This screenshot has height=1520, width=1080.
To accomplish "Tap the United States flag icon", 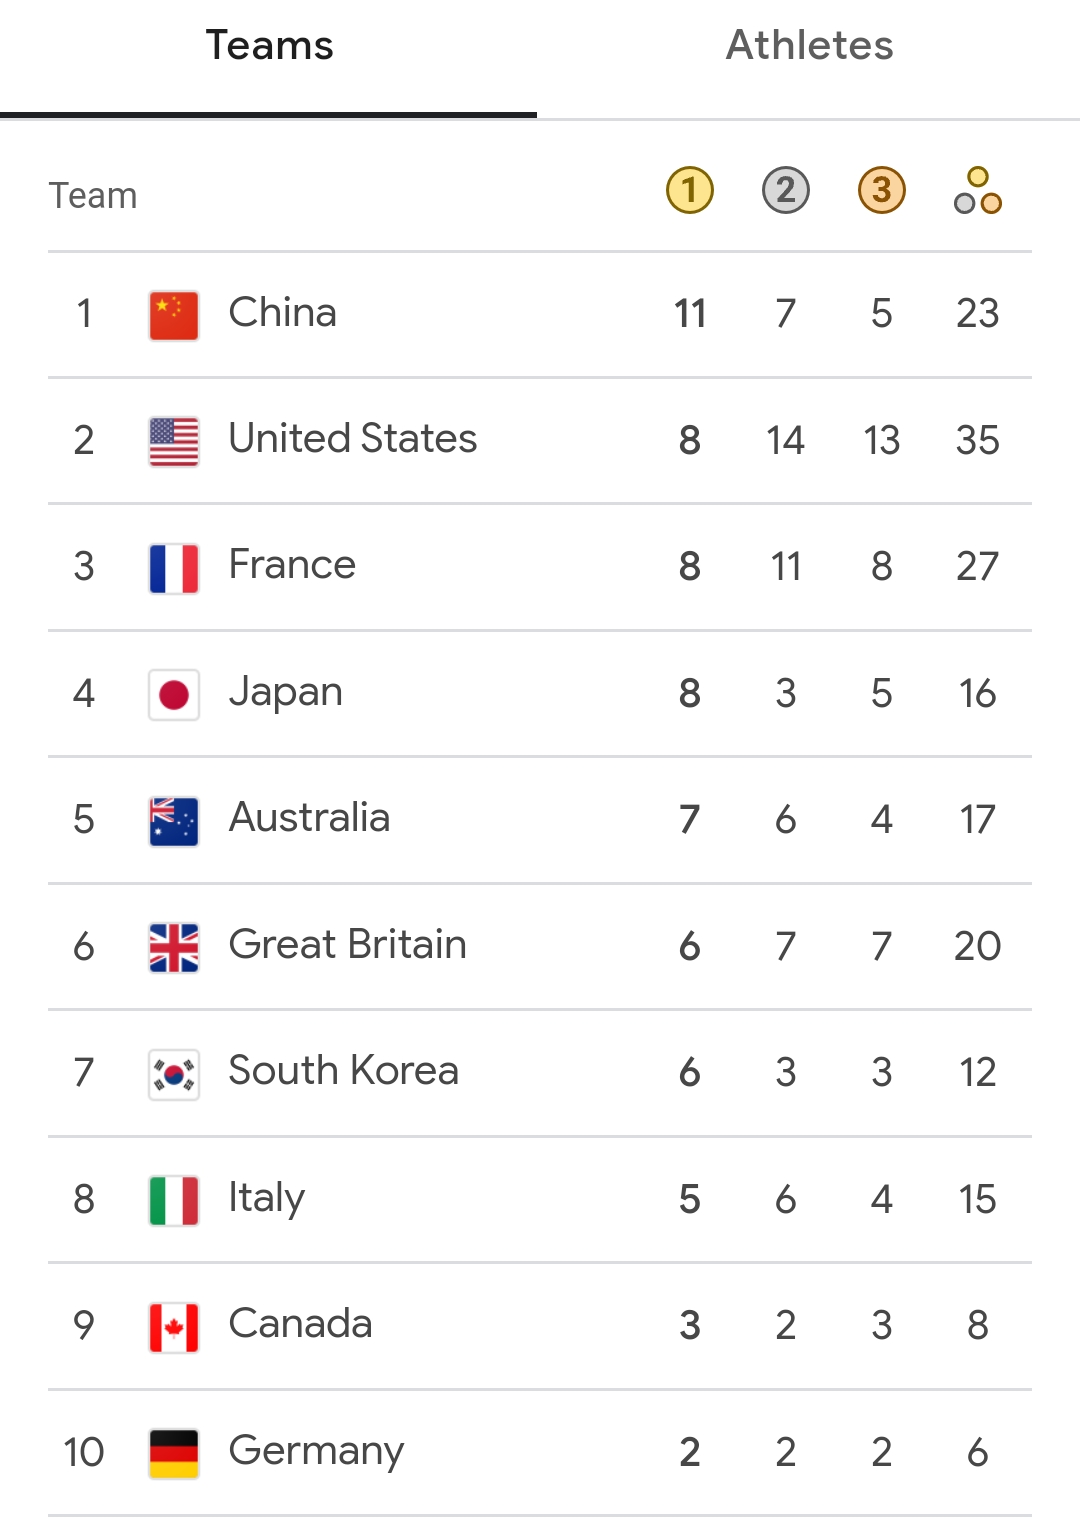I will pyautogui.click(x=174, y=441).
